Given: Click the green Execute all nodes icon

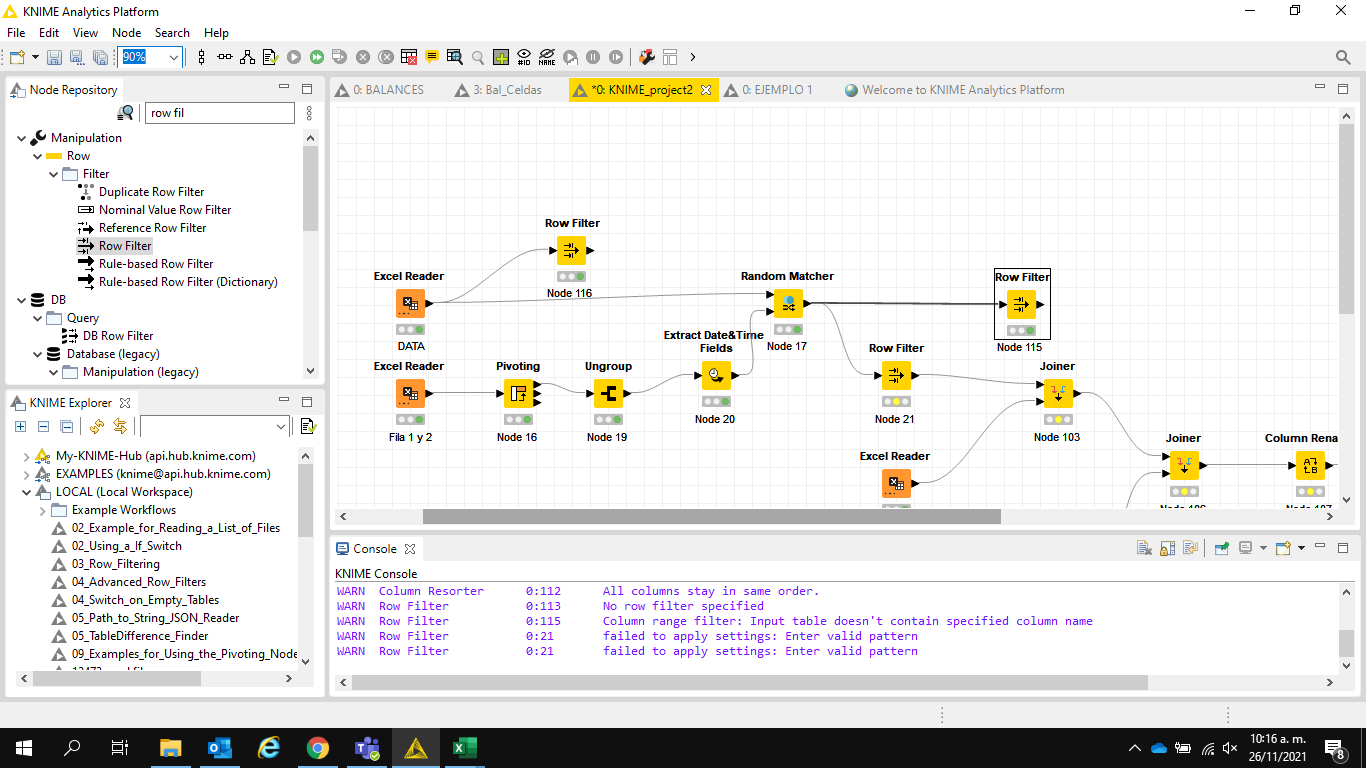Looking at the screenshot, I should coord(316,57).
